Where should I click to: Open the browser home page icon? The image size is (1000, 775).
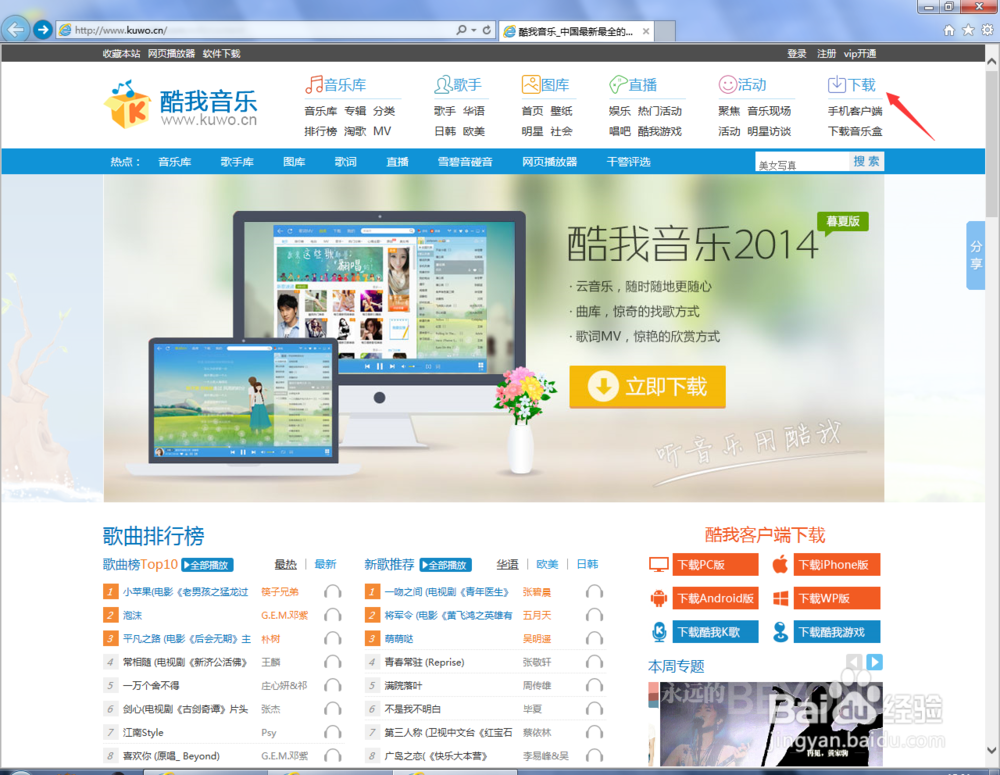pyautogui.click(x=949, y=30)
